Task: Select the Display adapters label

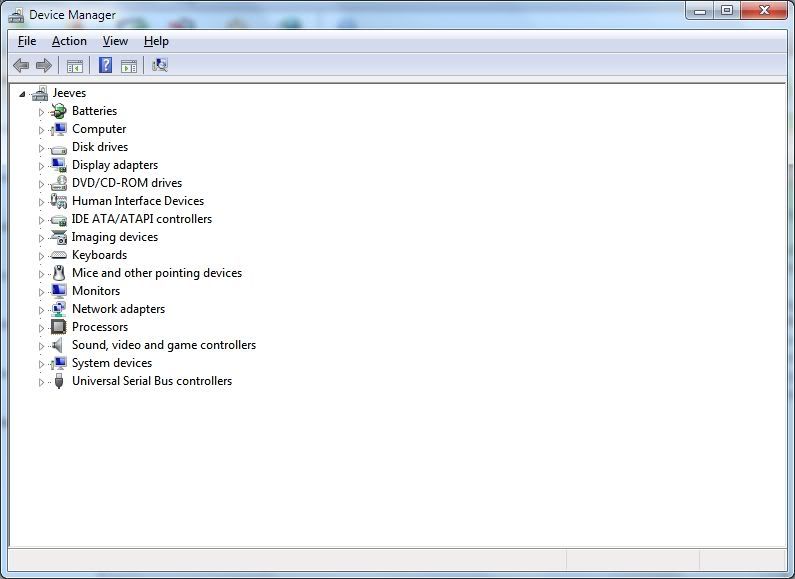Action: [115, 165]
